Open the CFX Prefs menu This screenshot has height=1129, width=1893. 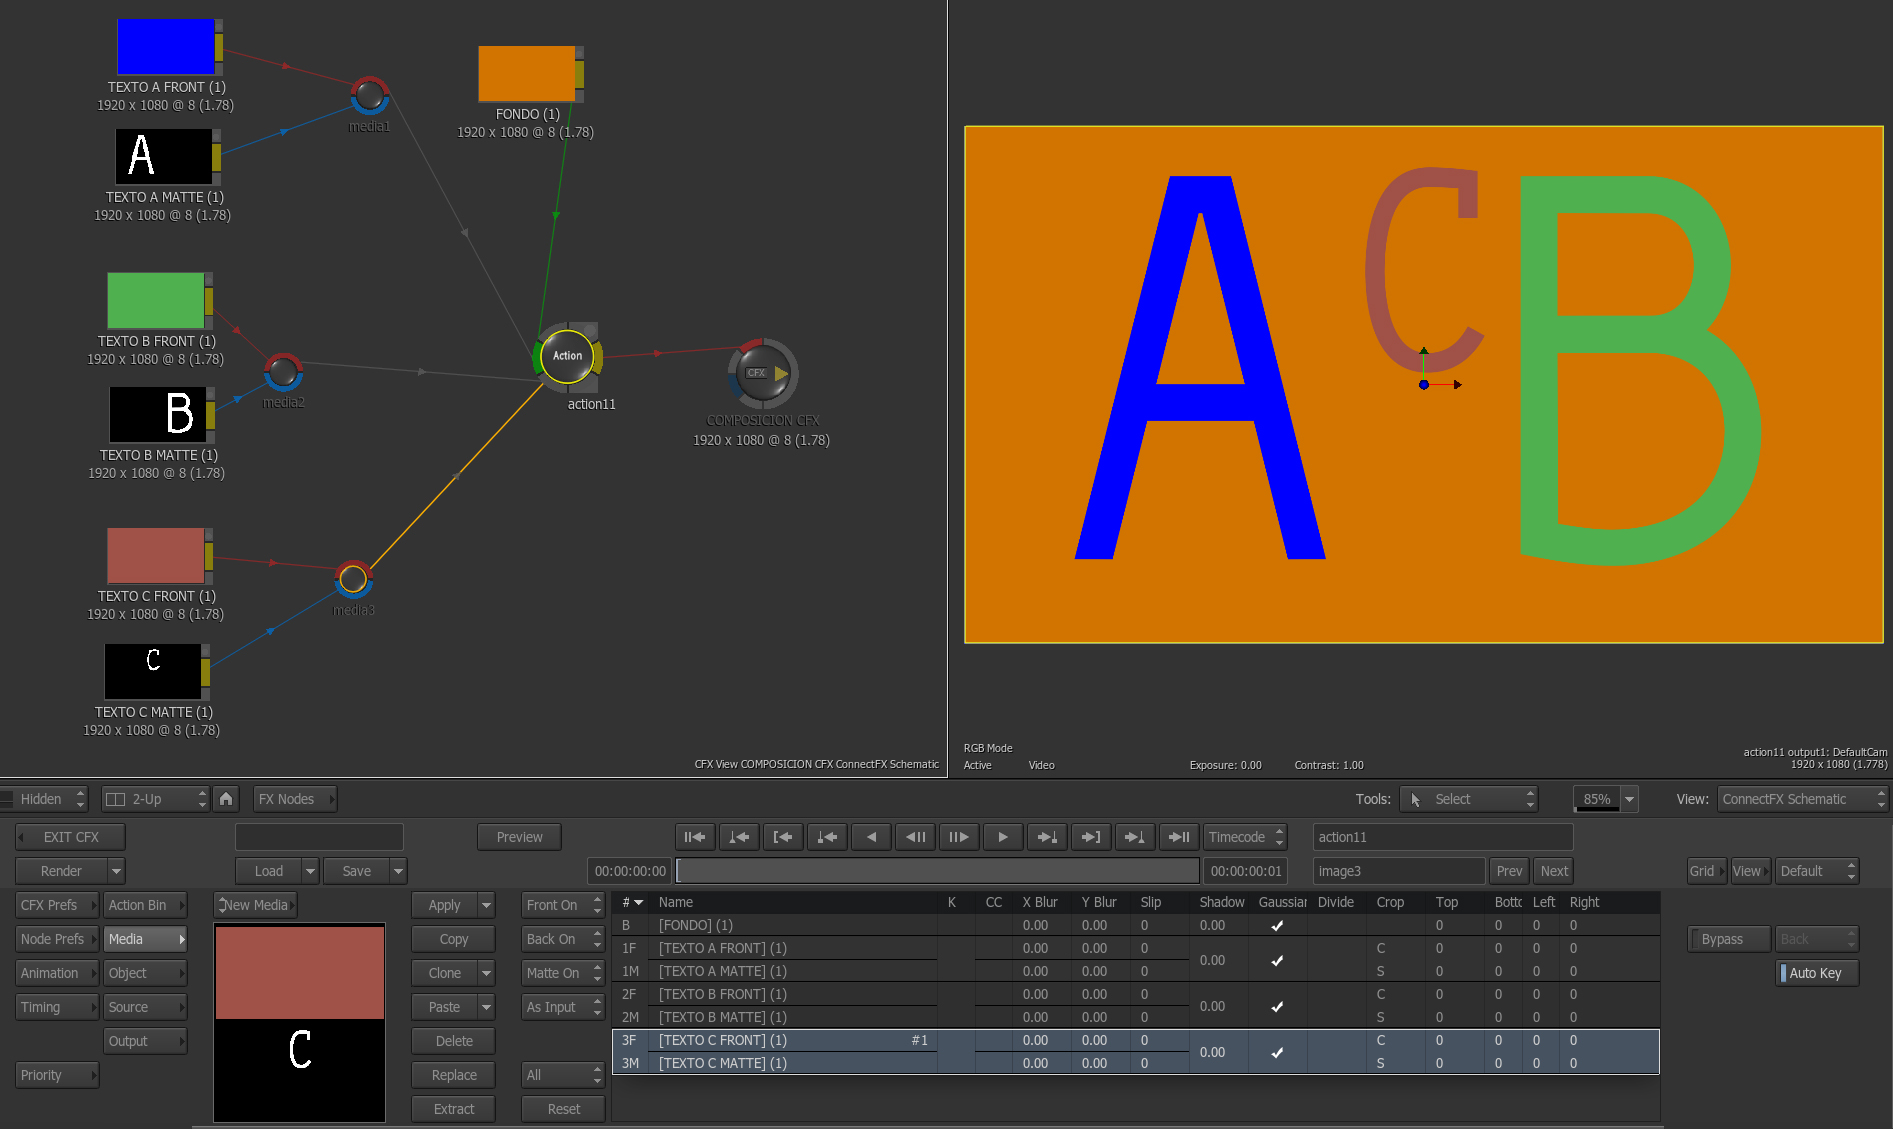pos(57,905)
